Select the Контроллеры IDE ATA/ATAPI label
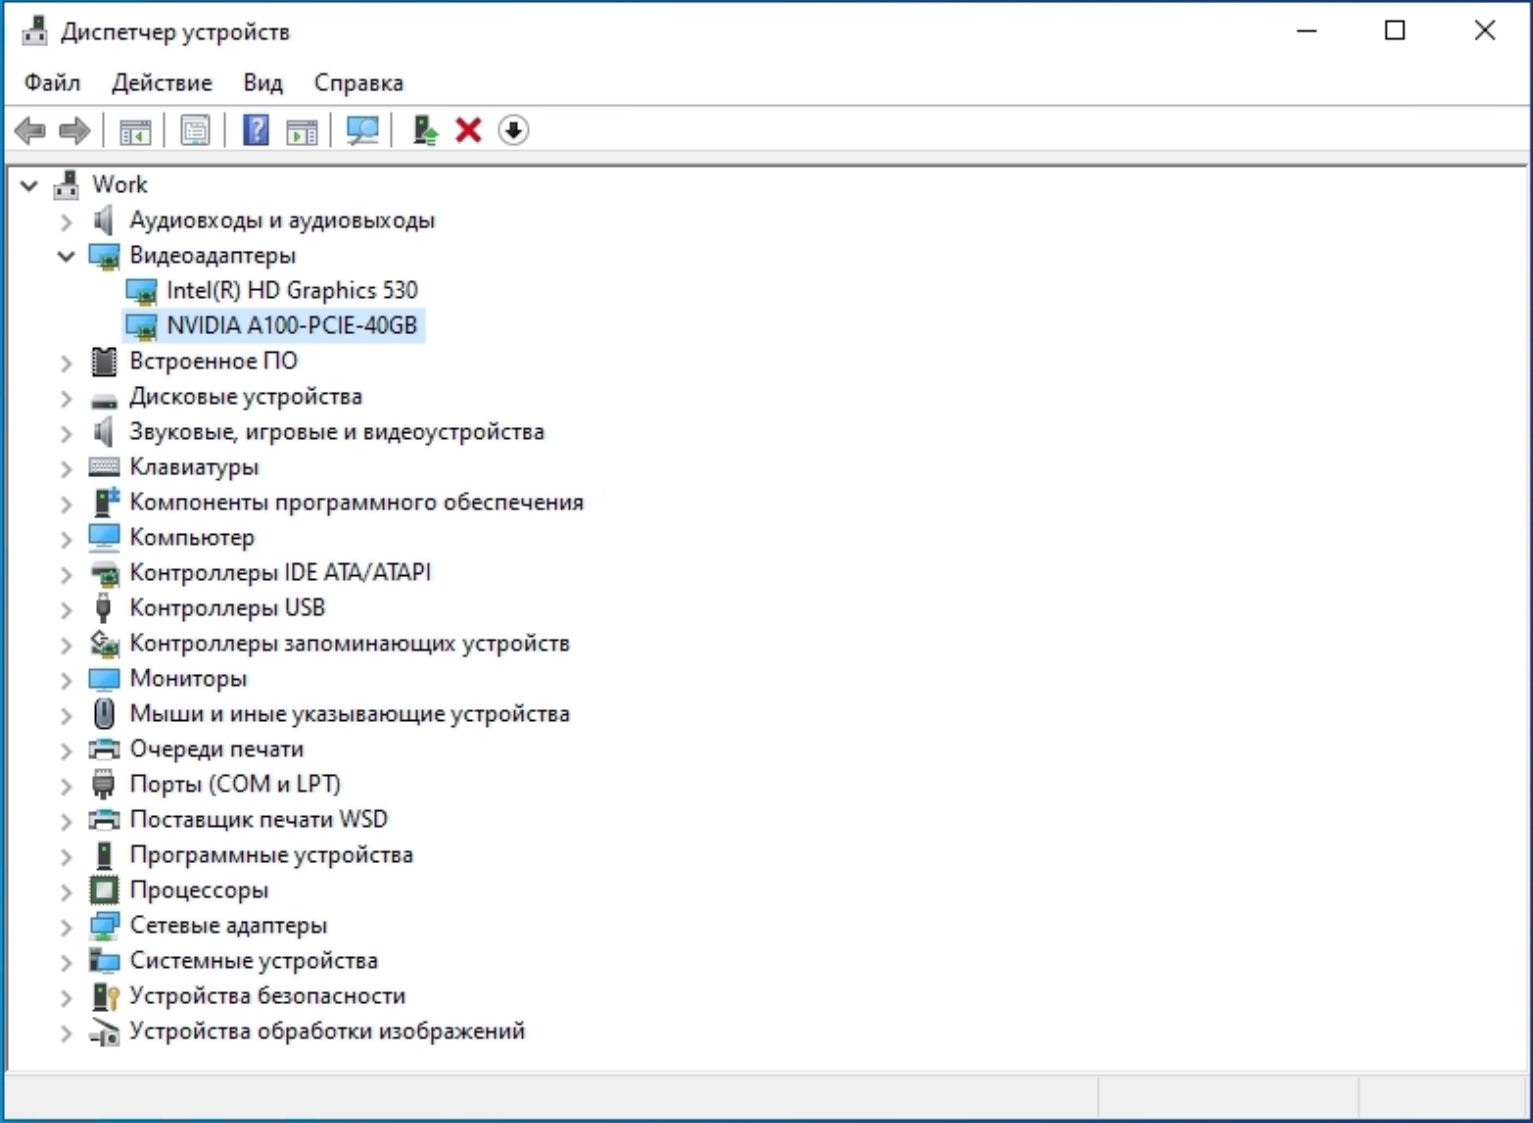This screenshot has height=1123, width=1533. (x=280, y=572)
